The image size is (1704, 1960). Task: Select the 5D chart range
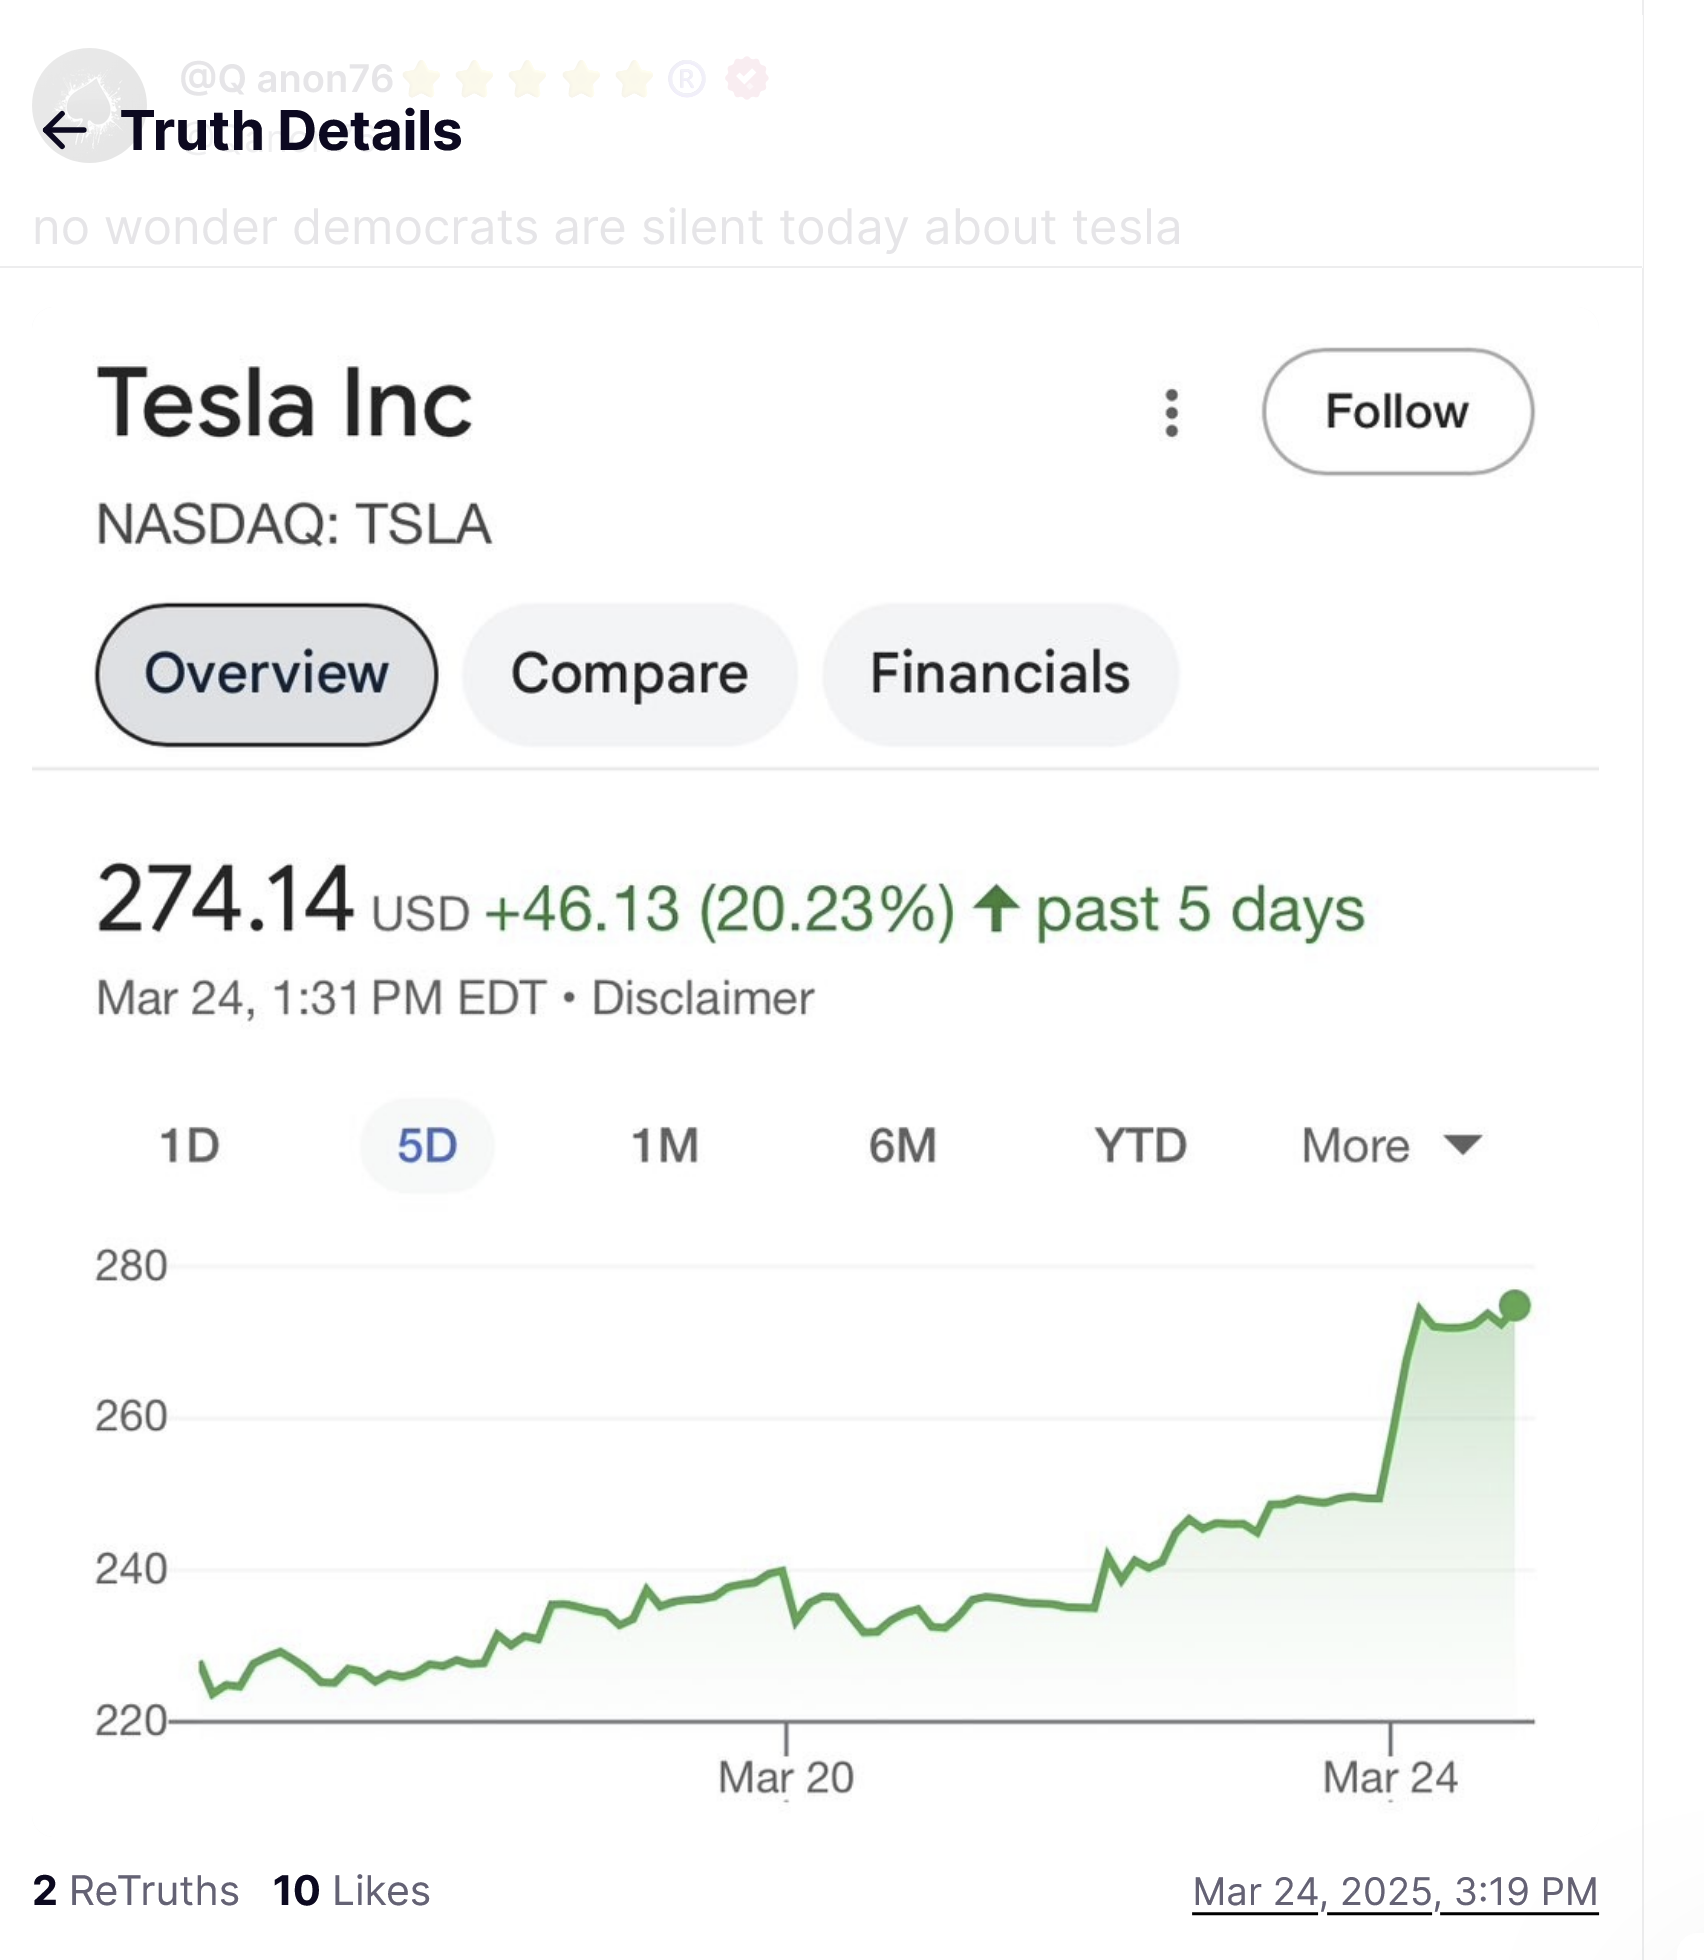point(427,1146)
